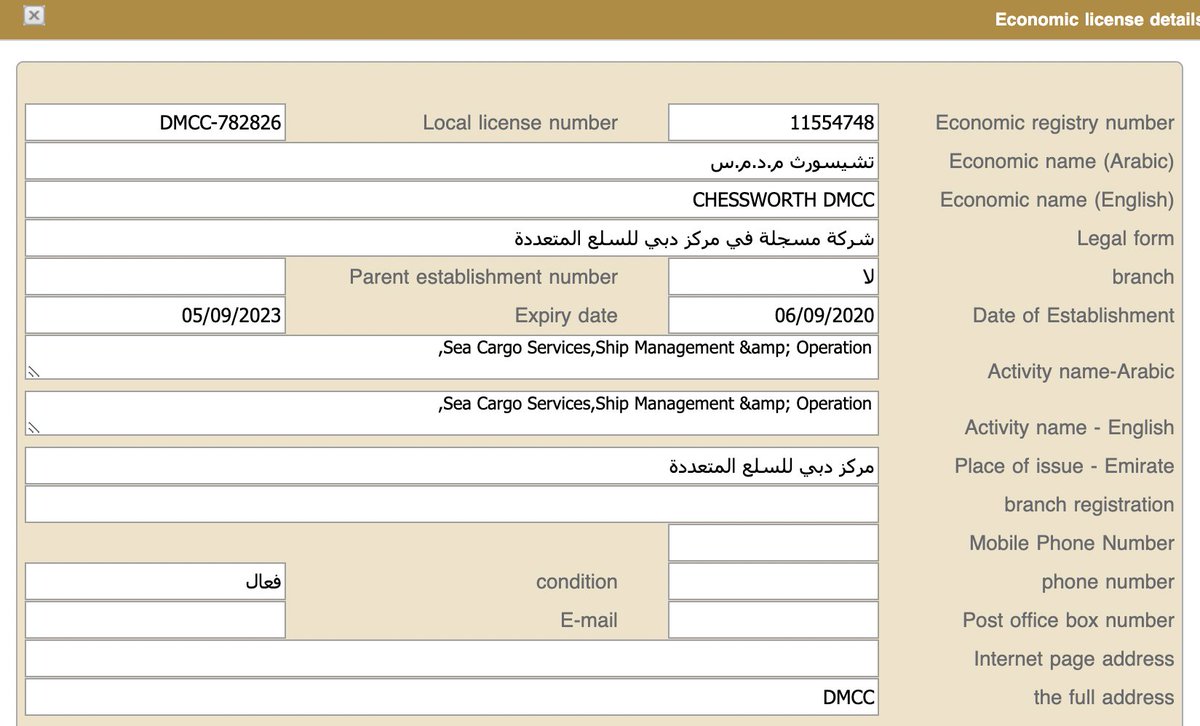The image size is (1200, 726).
Task: Click the 'Activity name - English' label
Action: tap(1070, 427)
